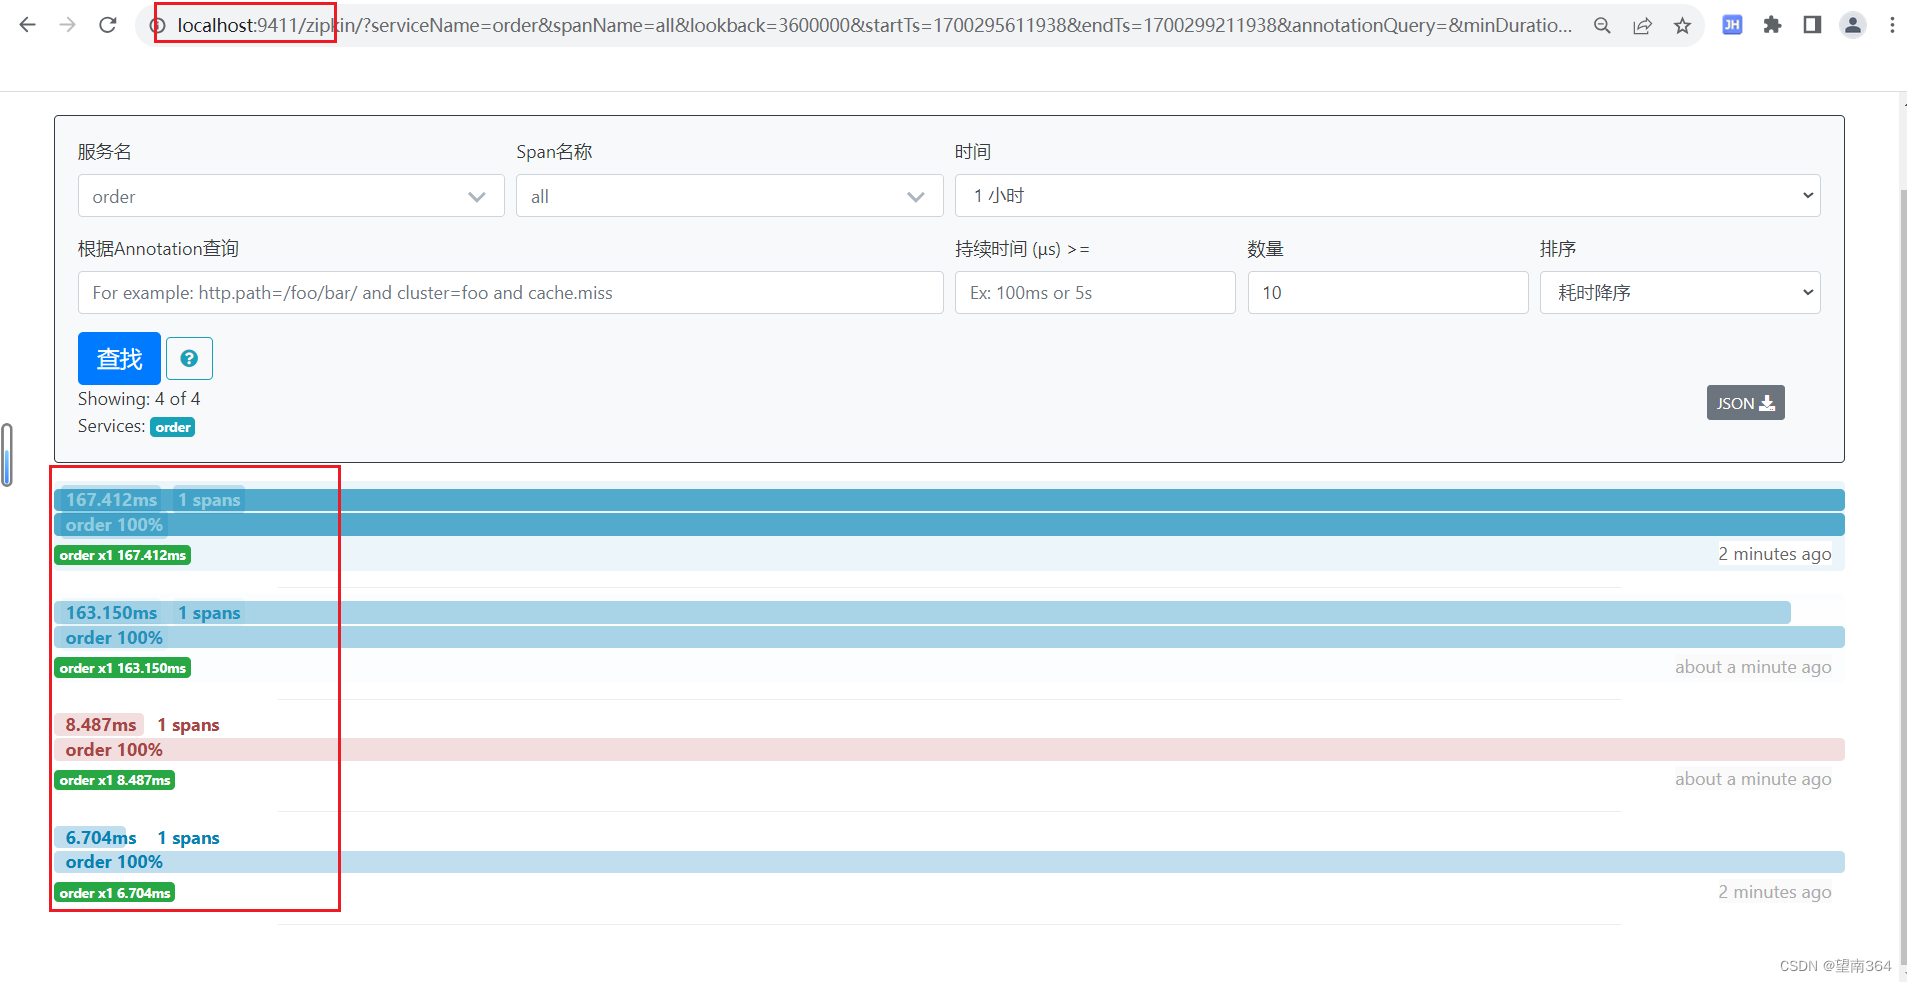The image size is (1907, 982).
Task: Open Chrome three-dot menu
Action: click(x=1892, y=25)
